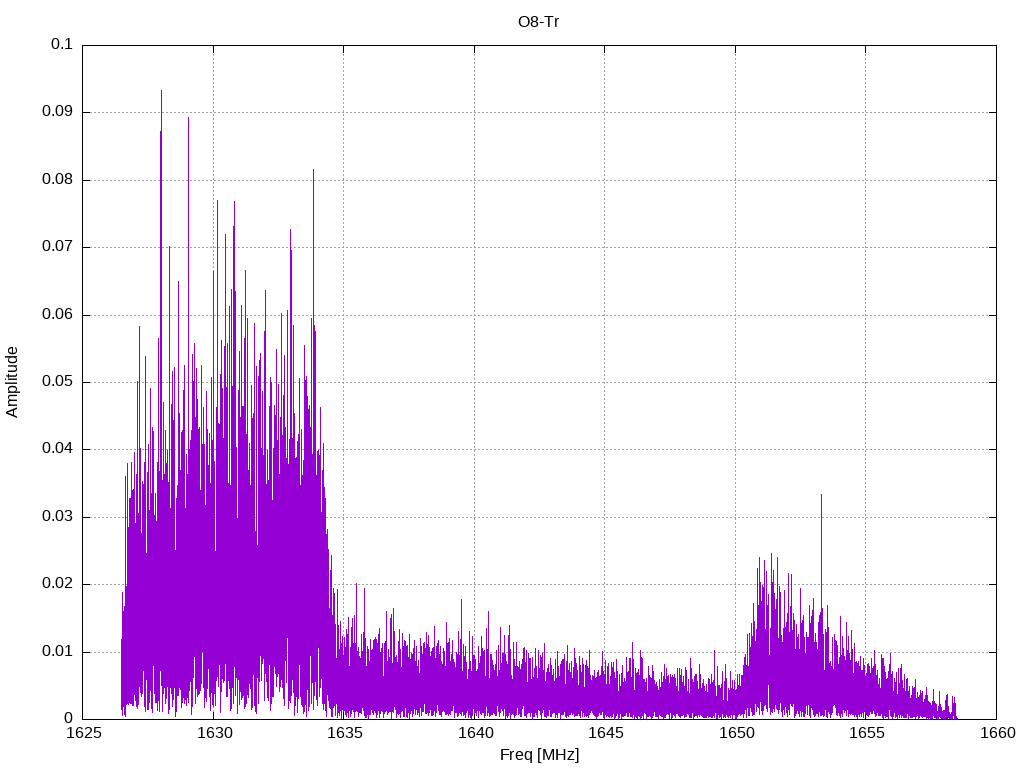This screenshot has width=1024, height=768.
Task: Click the tallest peak tip near 1628 MHz
Action: coord(161,91)
